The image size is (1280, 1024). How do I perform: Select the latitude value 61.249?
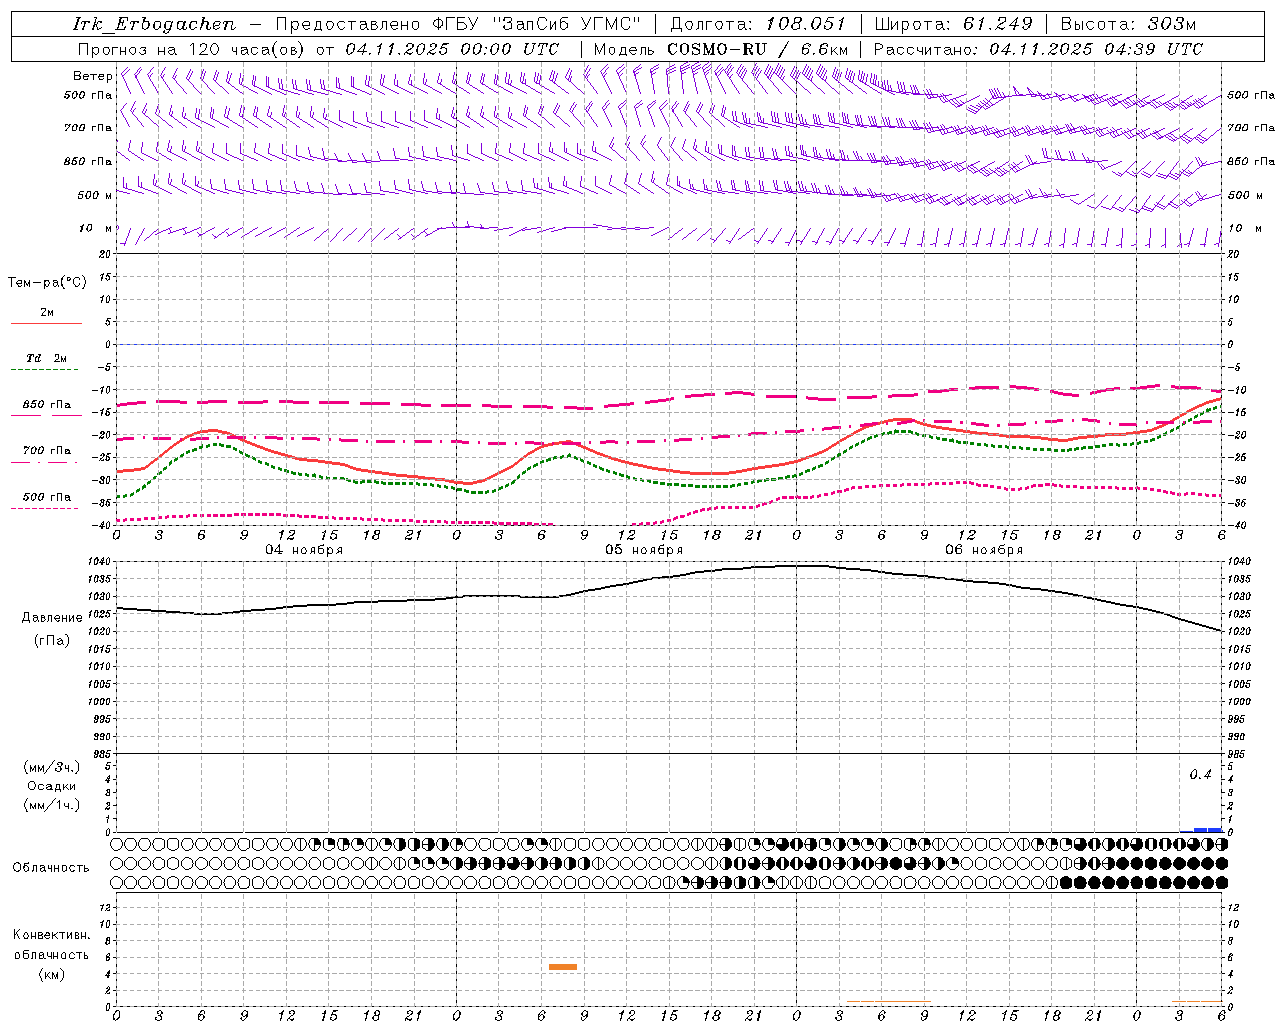[997, 24]
